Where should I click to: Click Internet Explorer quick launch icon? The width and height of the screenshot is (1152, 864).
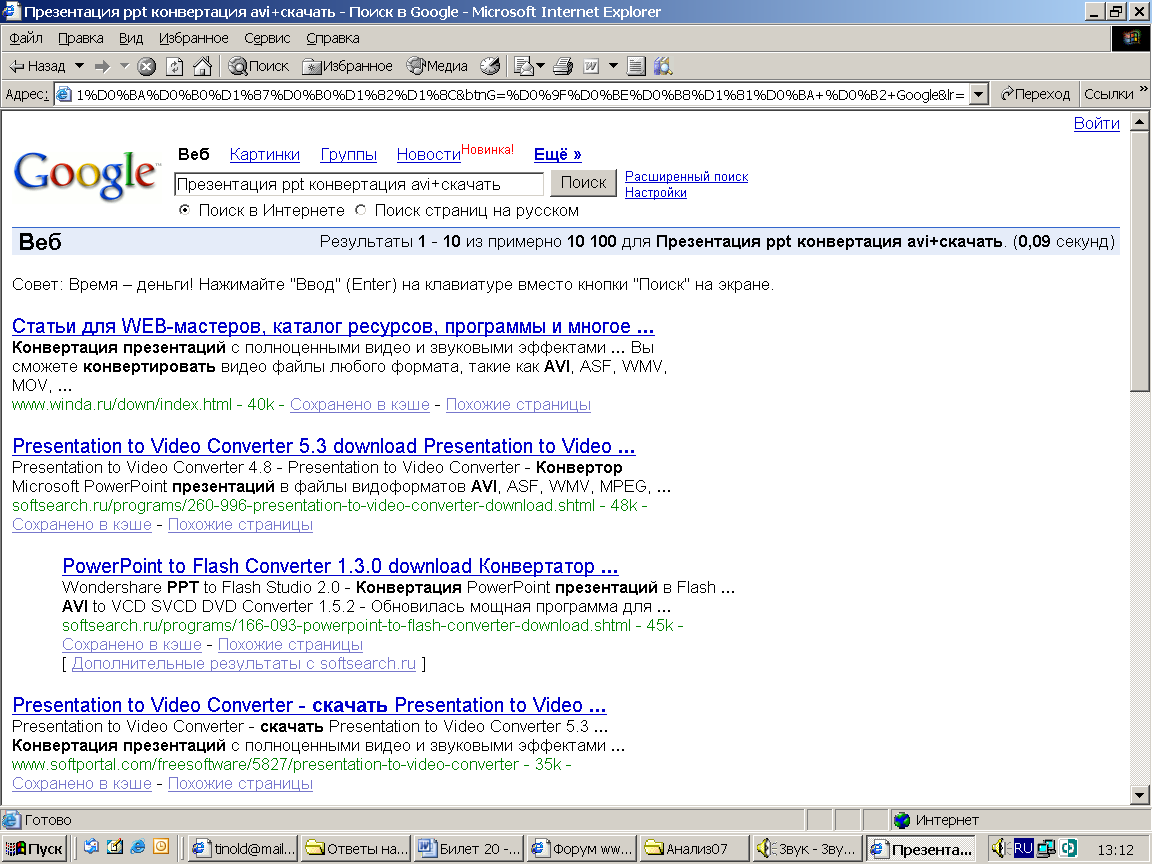tap(137, 847)
